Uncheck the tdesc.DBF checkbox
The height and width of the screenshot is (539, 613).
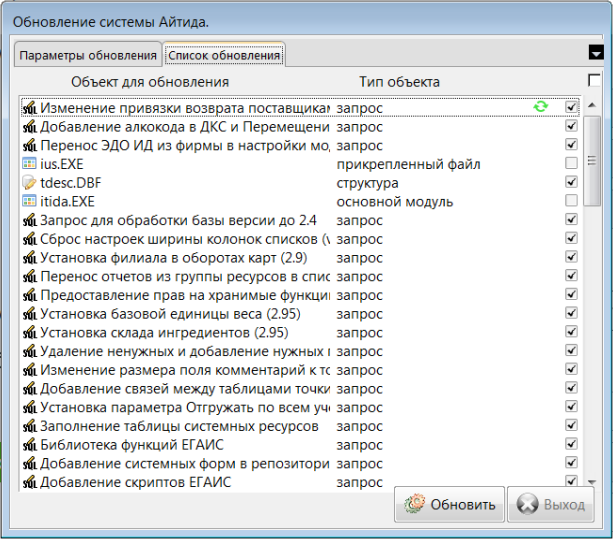click(571, 182)
